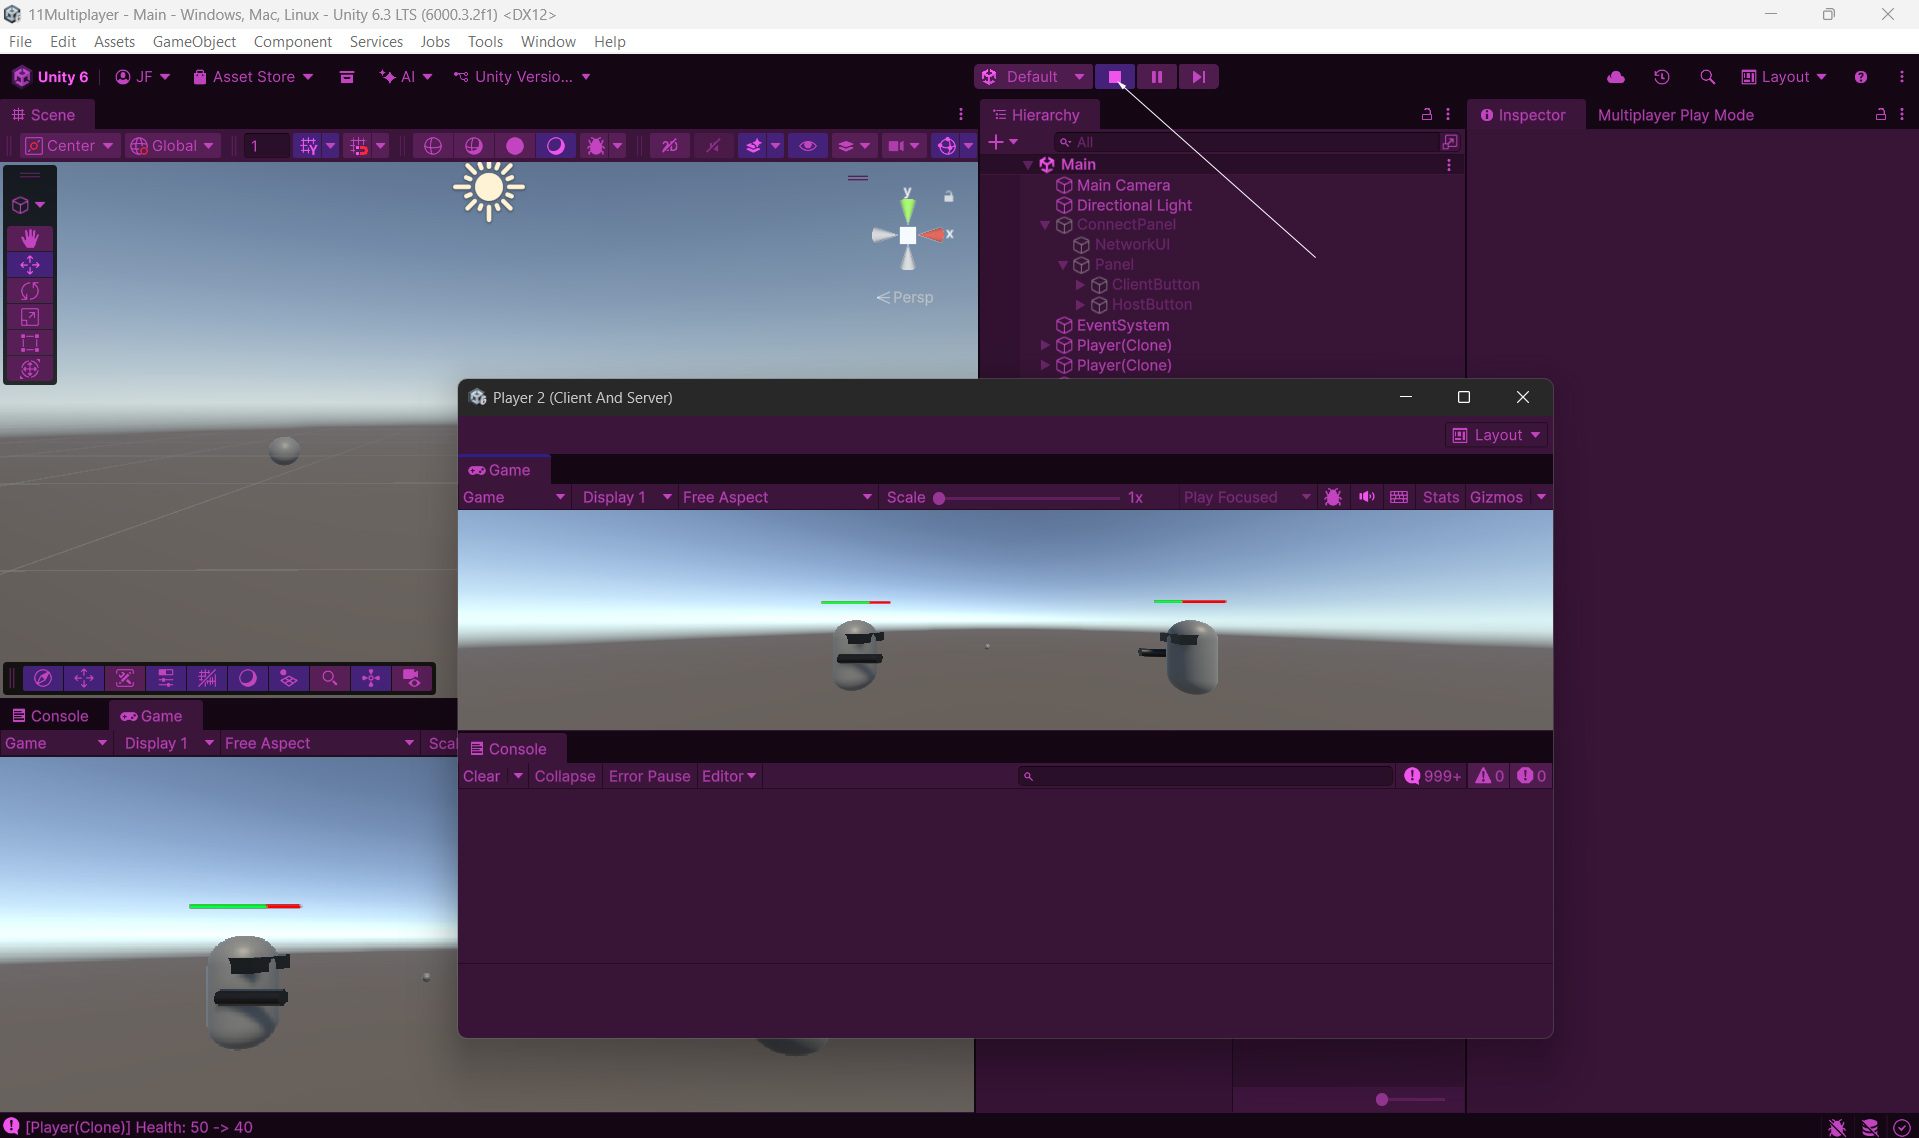1919x1138 pixels.
Task: Click the Step frame button
Action: (1198, 77)
